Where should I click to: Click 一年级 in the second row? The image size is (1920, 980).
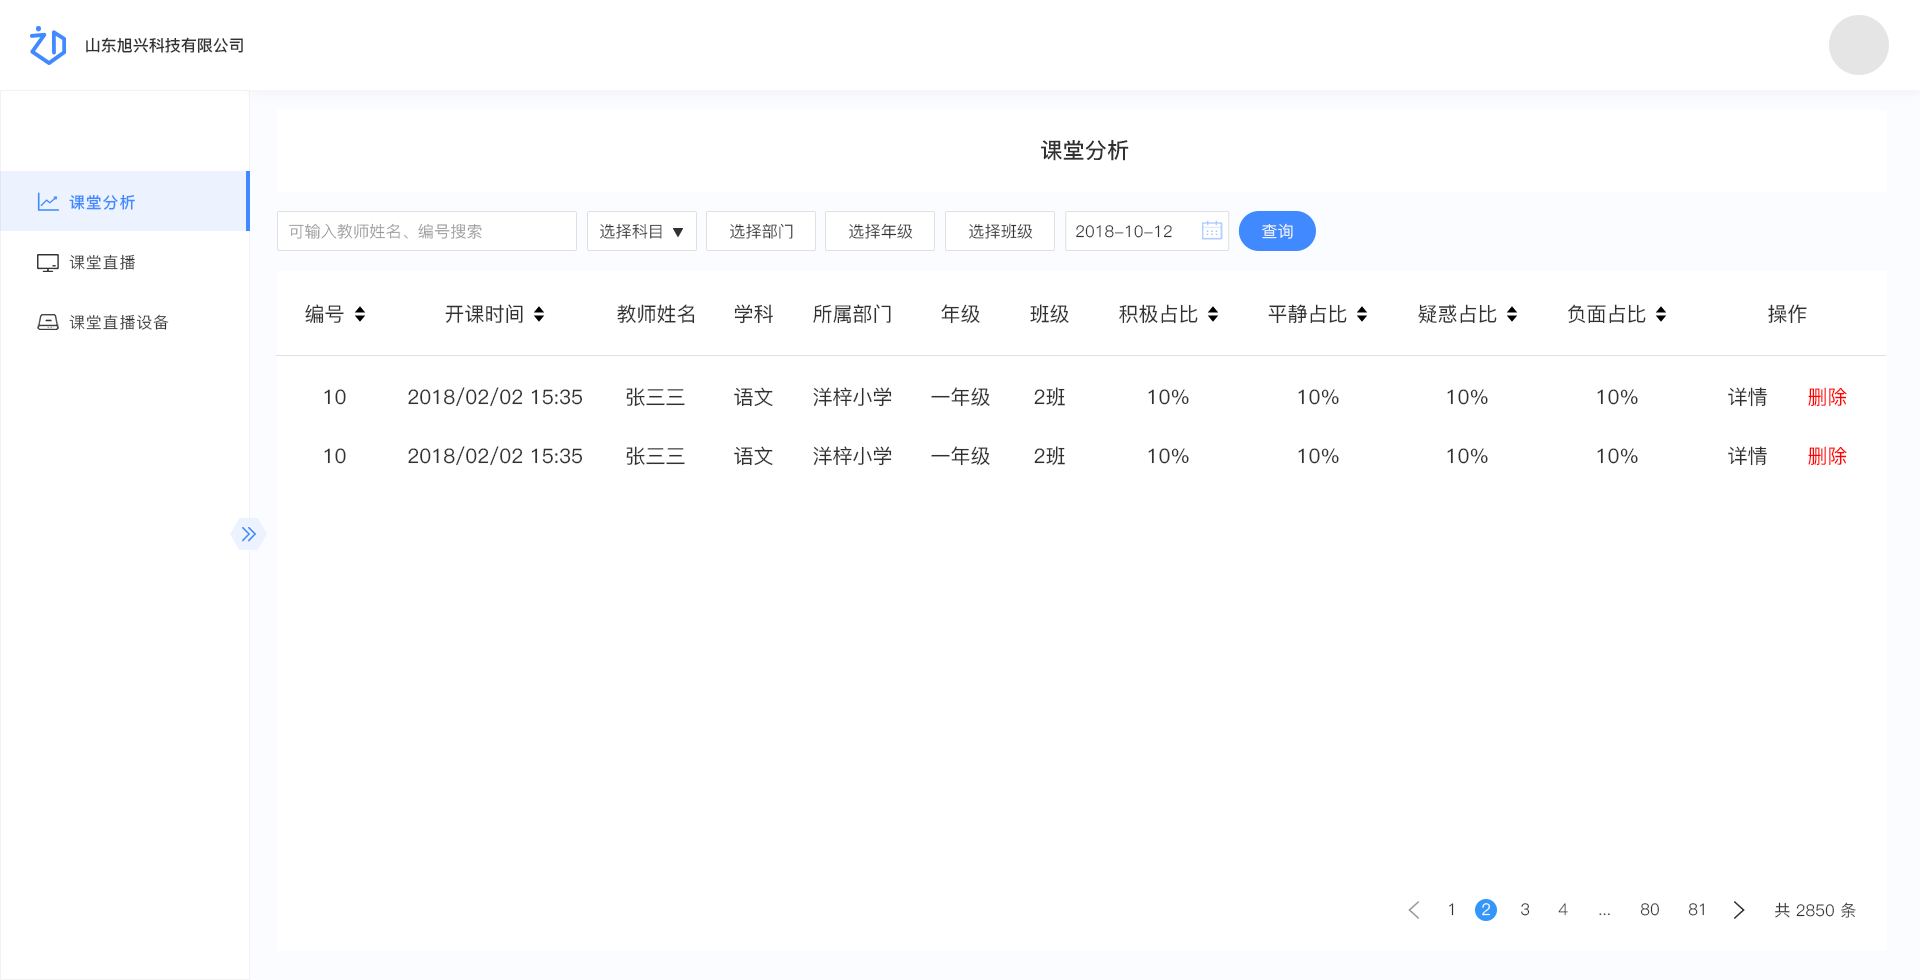[x=960, y=456]
